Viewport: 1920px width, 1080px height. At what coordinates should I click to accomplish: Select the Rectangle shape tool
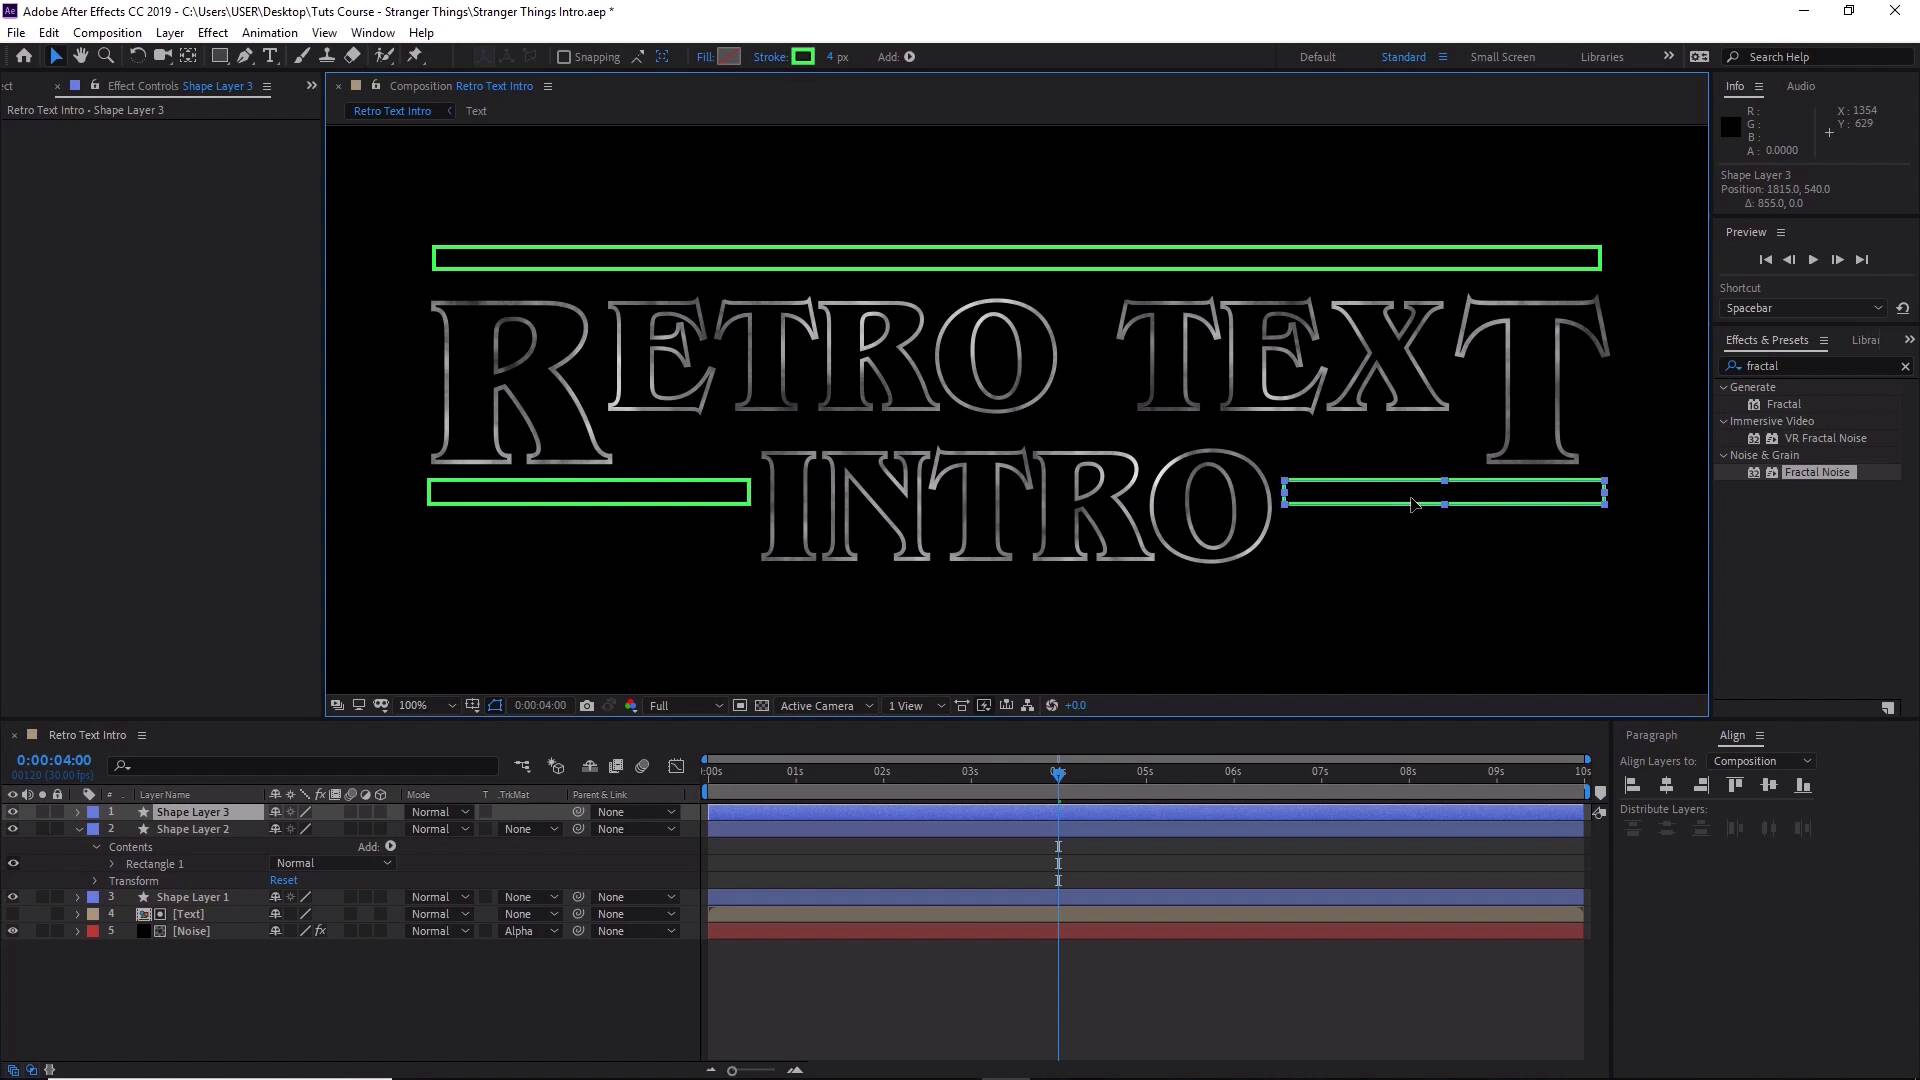220,56
